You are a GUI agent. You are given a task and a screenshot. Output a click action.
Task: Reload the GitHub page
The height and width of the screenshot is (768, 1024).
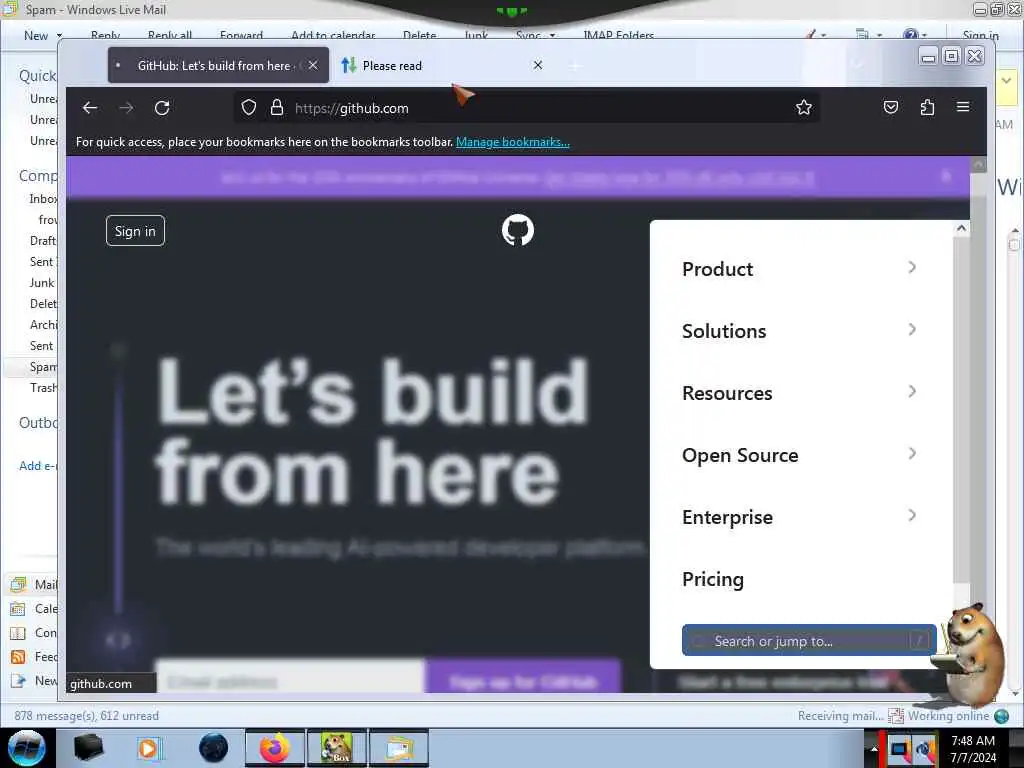[162, 108]
